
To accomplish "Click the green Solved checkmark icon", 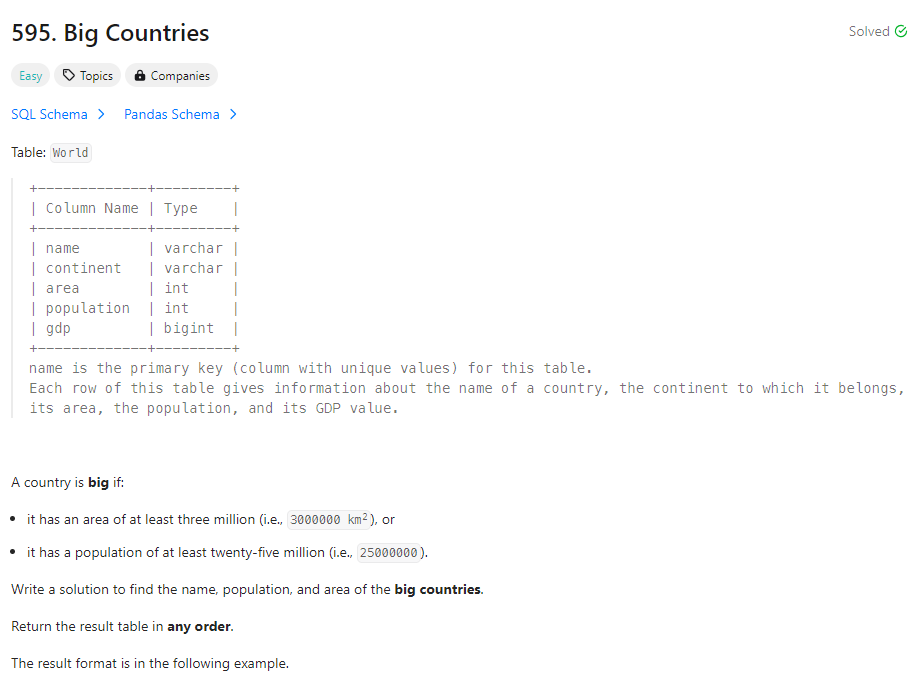I will click(903, 31).
